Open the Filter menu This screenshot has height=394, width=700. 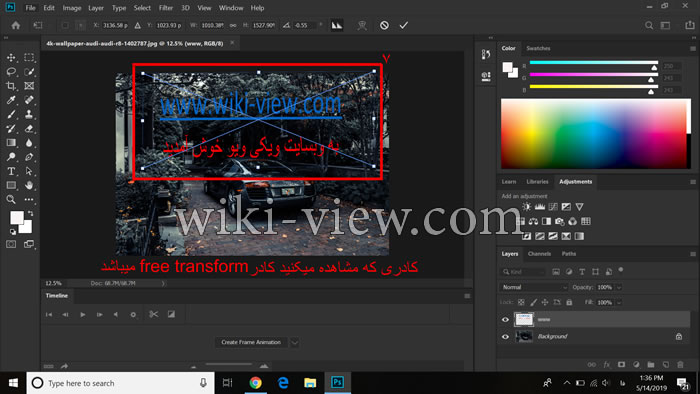(x=166, y=8)
